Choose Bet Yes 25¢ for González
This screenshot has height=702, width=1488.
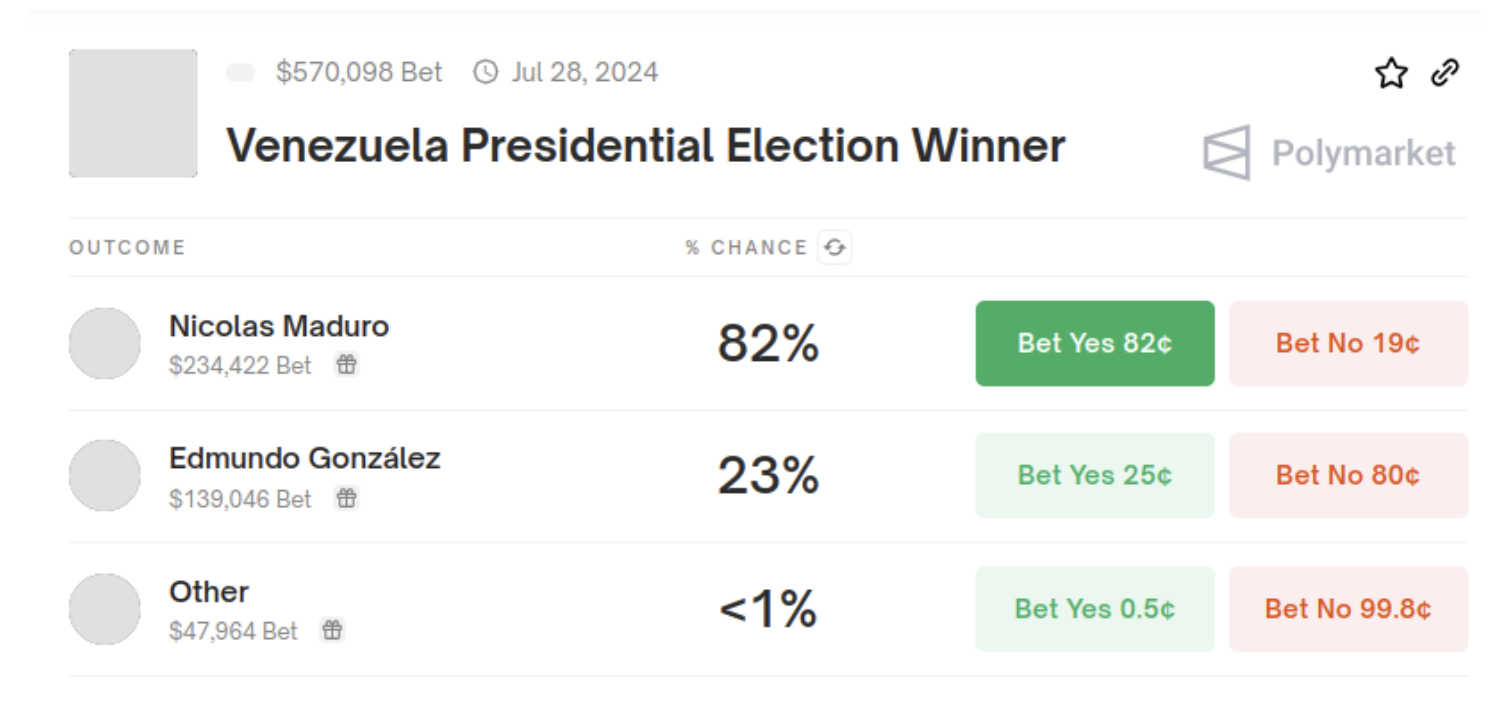click(1094, 475)
